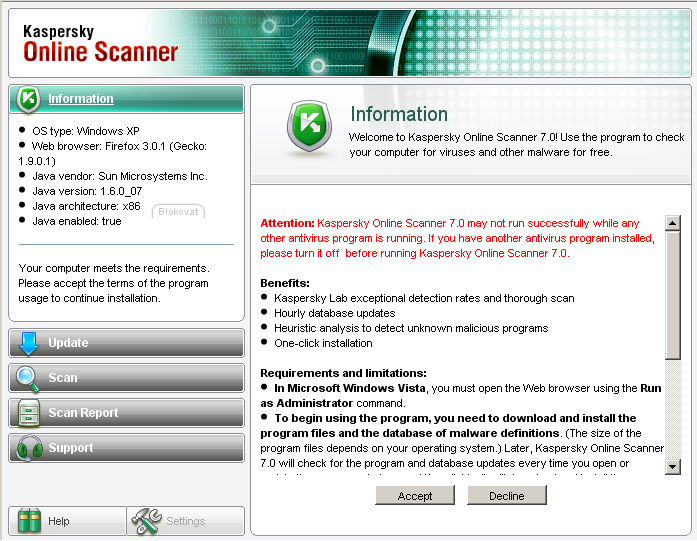Click the wrench and hammer Settings icon
Screen dimensions: 697x541
147,521
